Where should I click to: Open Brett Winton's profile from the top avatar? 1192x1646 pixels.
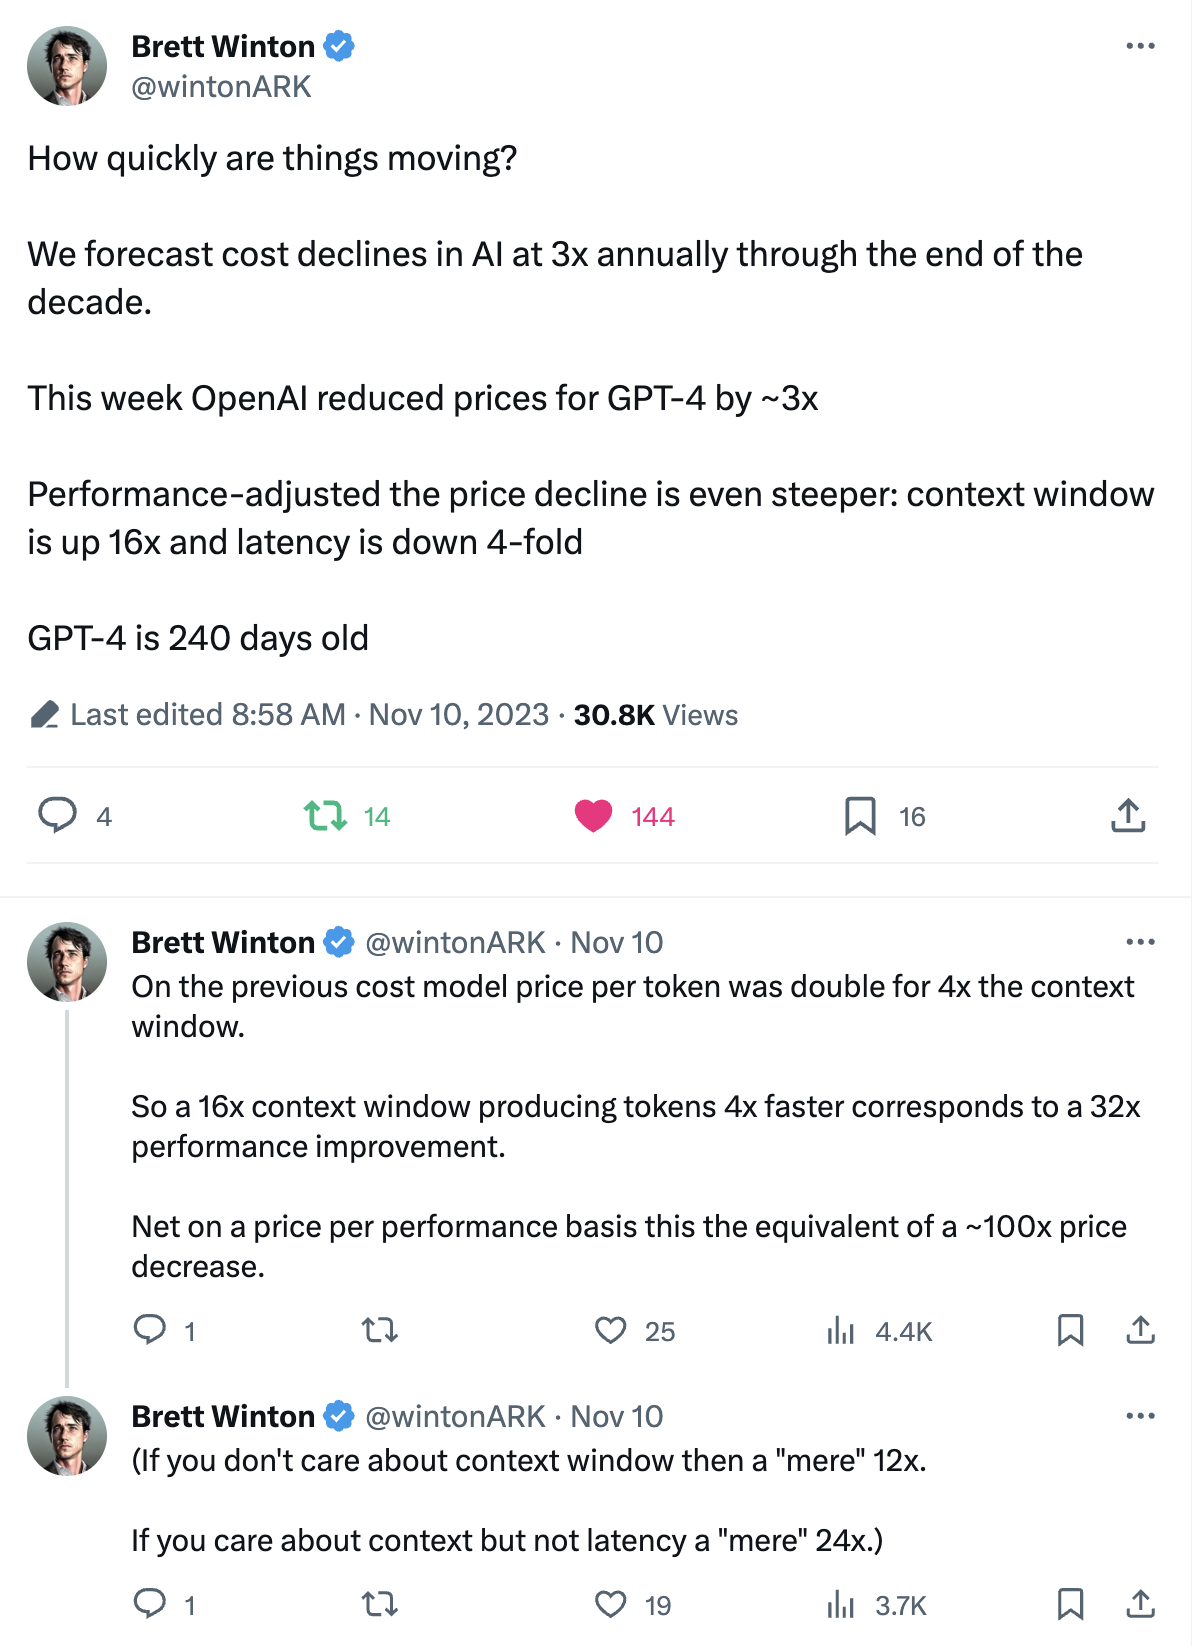click(66, 66)
